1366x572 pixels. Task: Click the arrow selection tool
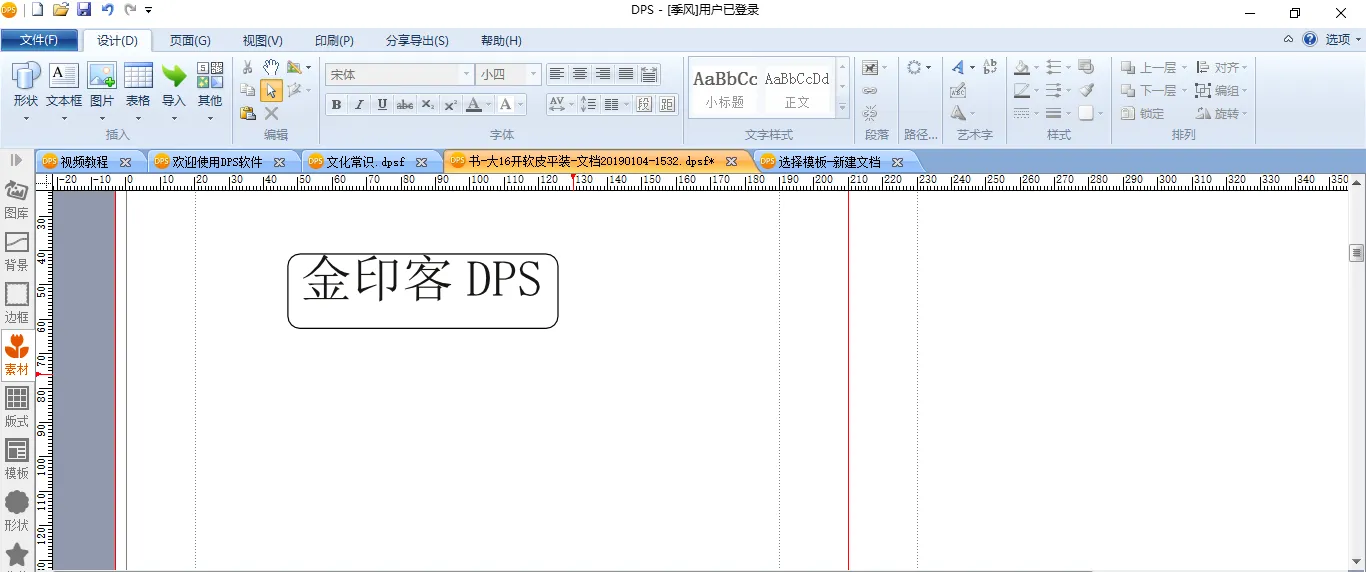click(271, 91)
